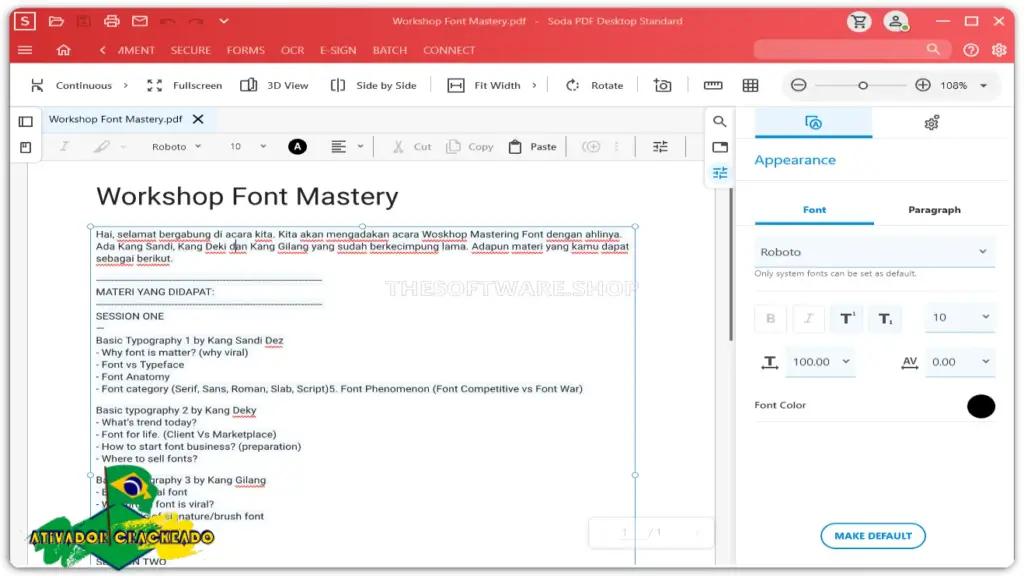Click the Copy button
This screenshot has height=576, width=1024.
tap(470, 147)
